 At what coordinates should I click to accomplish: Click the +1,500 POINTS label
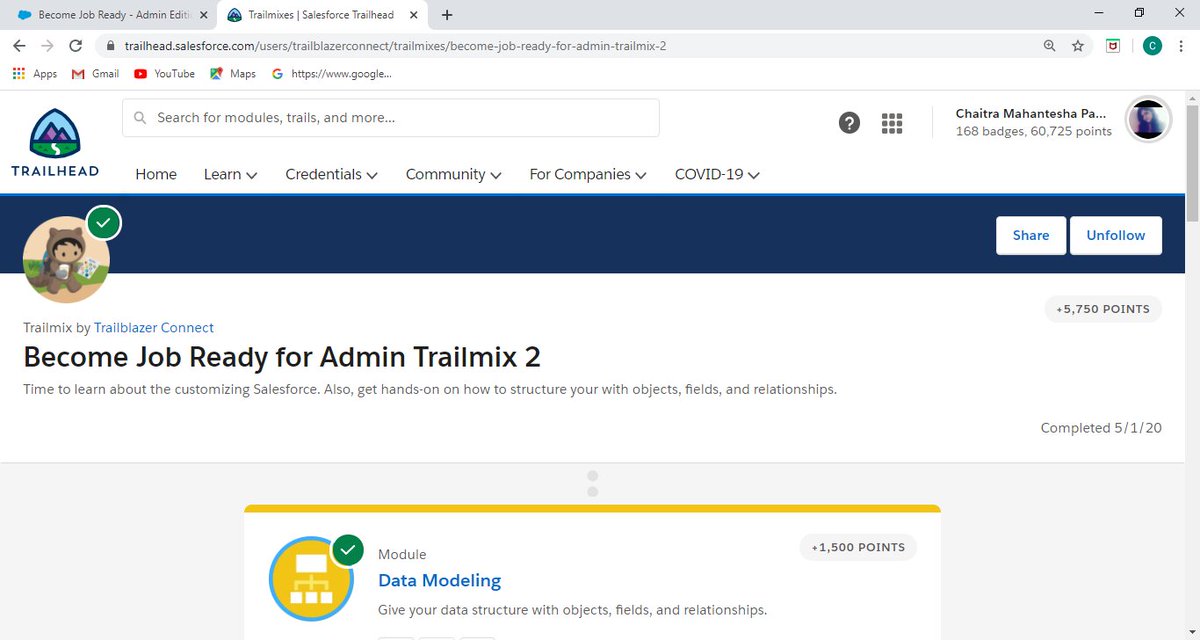coord(858,547)
